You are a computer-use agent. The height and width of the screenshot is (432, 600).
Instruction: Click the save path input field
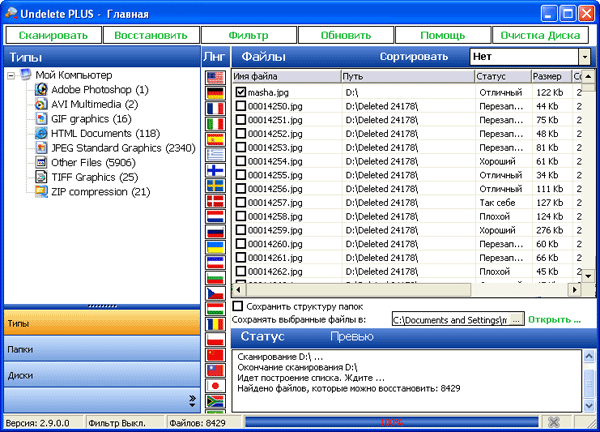click(452, 320)
